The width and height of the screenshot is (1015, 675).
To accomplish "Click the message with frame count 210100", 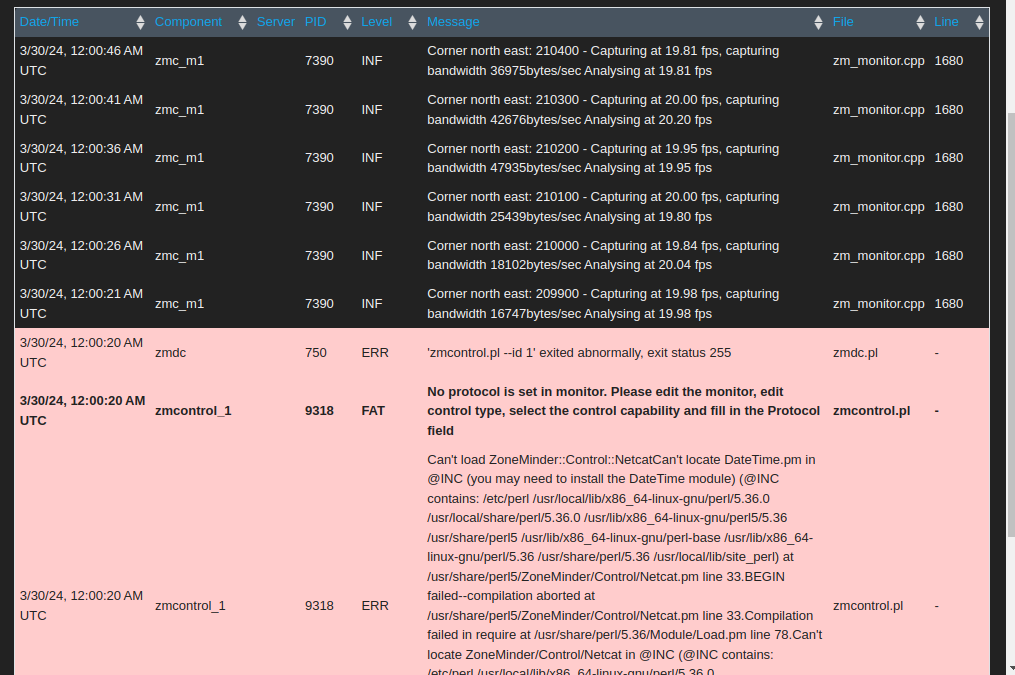I will (x=603, y=206).
